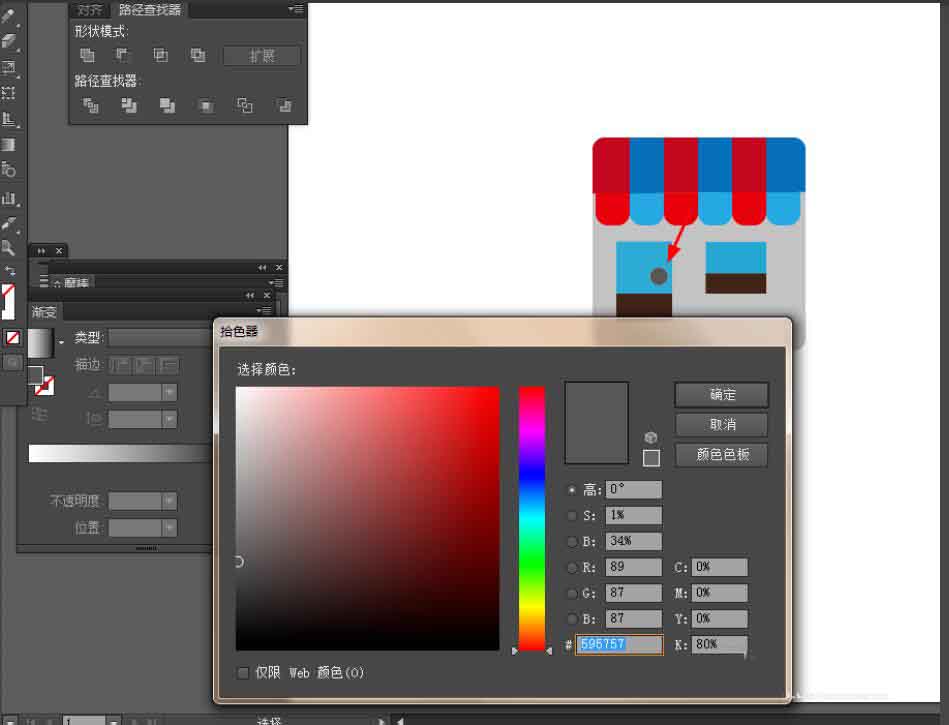Image resolution: width=949 pixels, height=725 pixels.
Task: Click inside the red saturation color field
Action: [x=367, y=519]
